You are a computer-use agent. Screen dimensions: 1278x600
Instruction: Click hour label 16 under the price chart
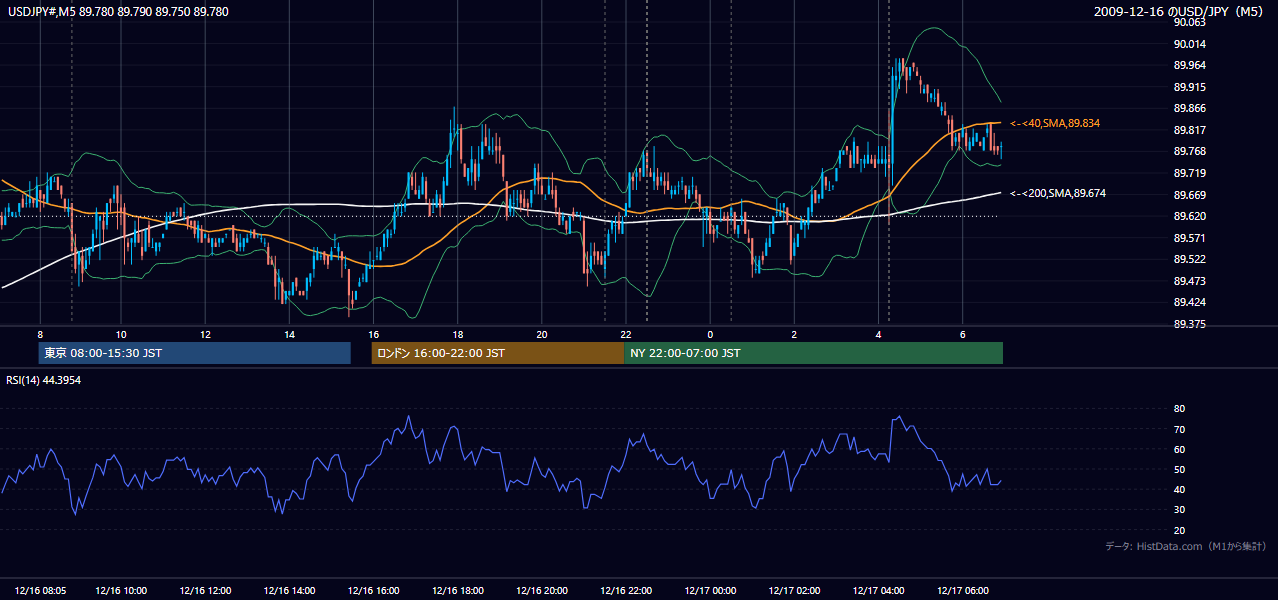[x=373, y=334]
